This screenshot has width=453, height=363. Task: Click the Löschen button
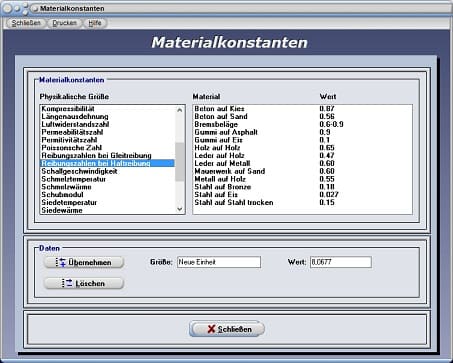coord(84,284)
